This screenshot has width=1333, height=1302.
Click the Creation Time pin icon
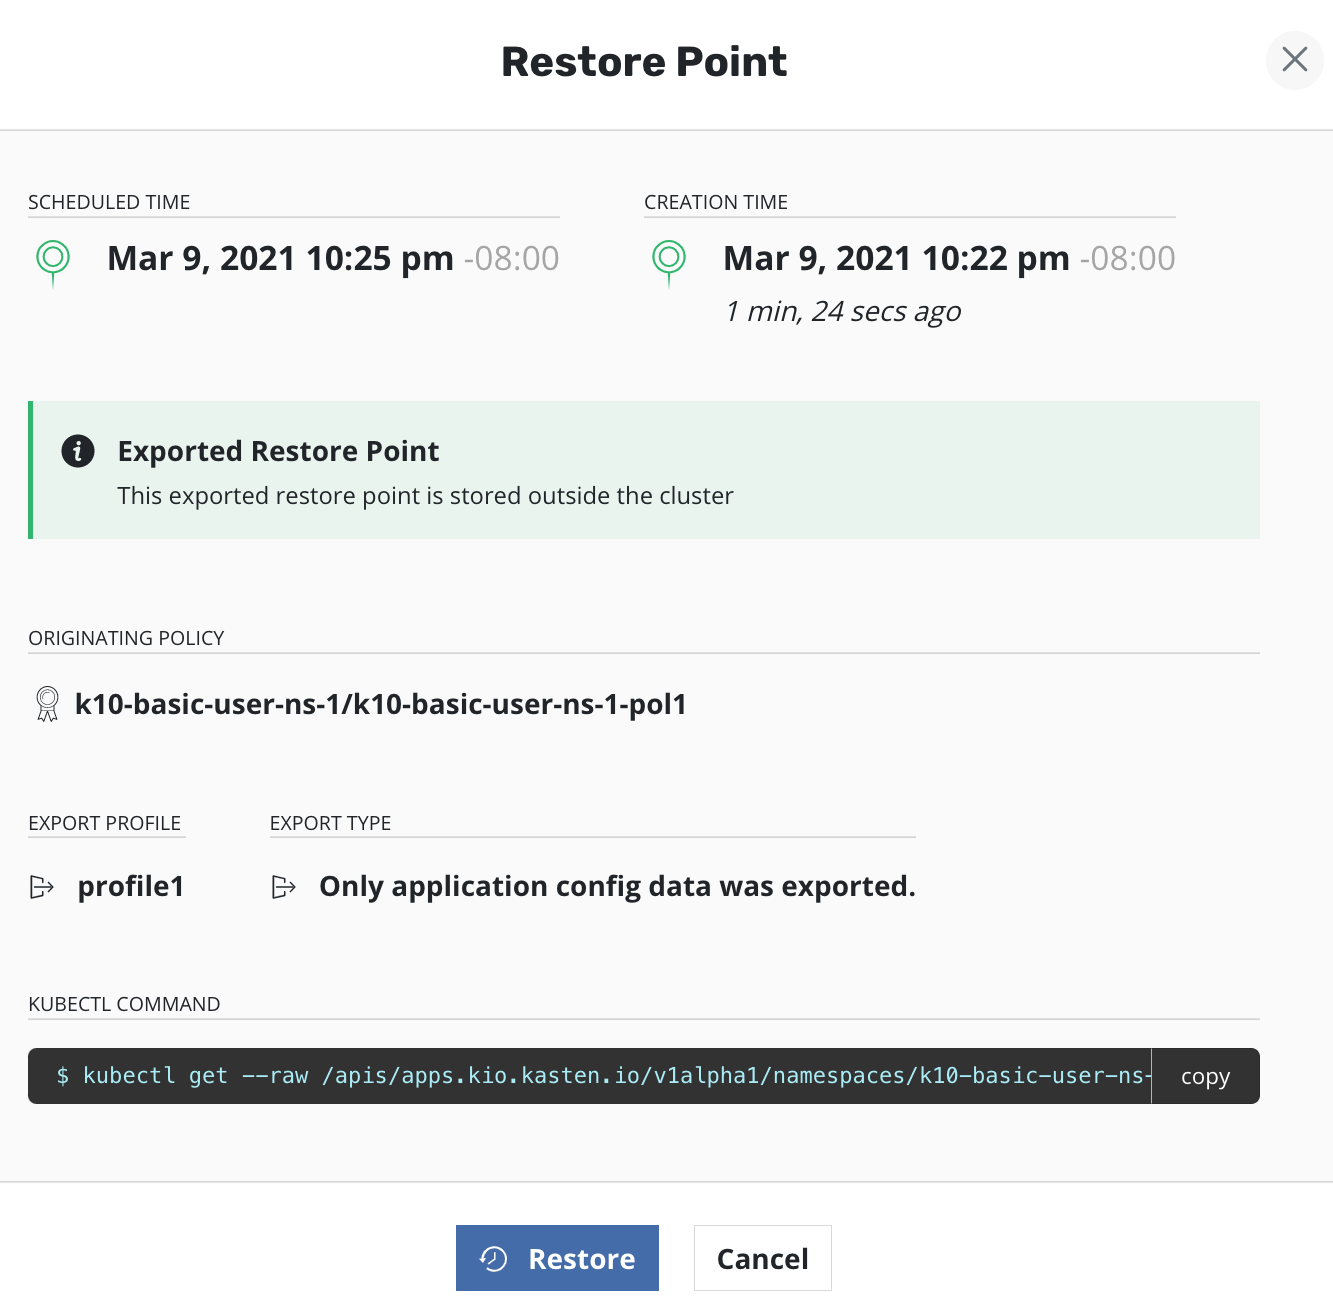click(669, 260)
